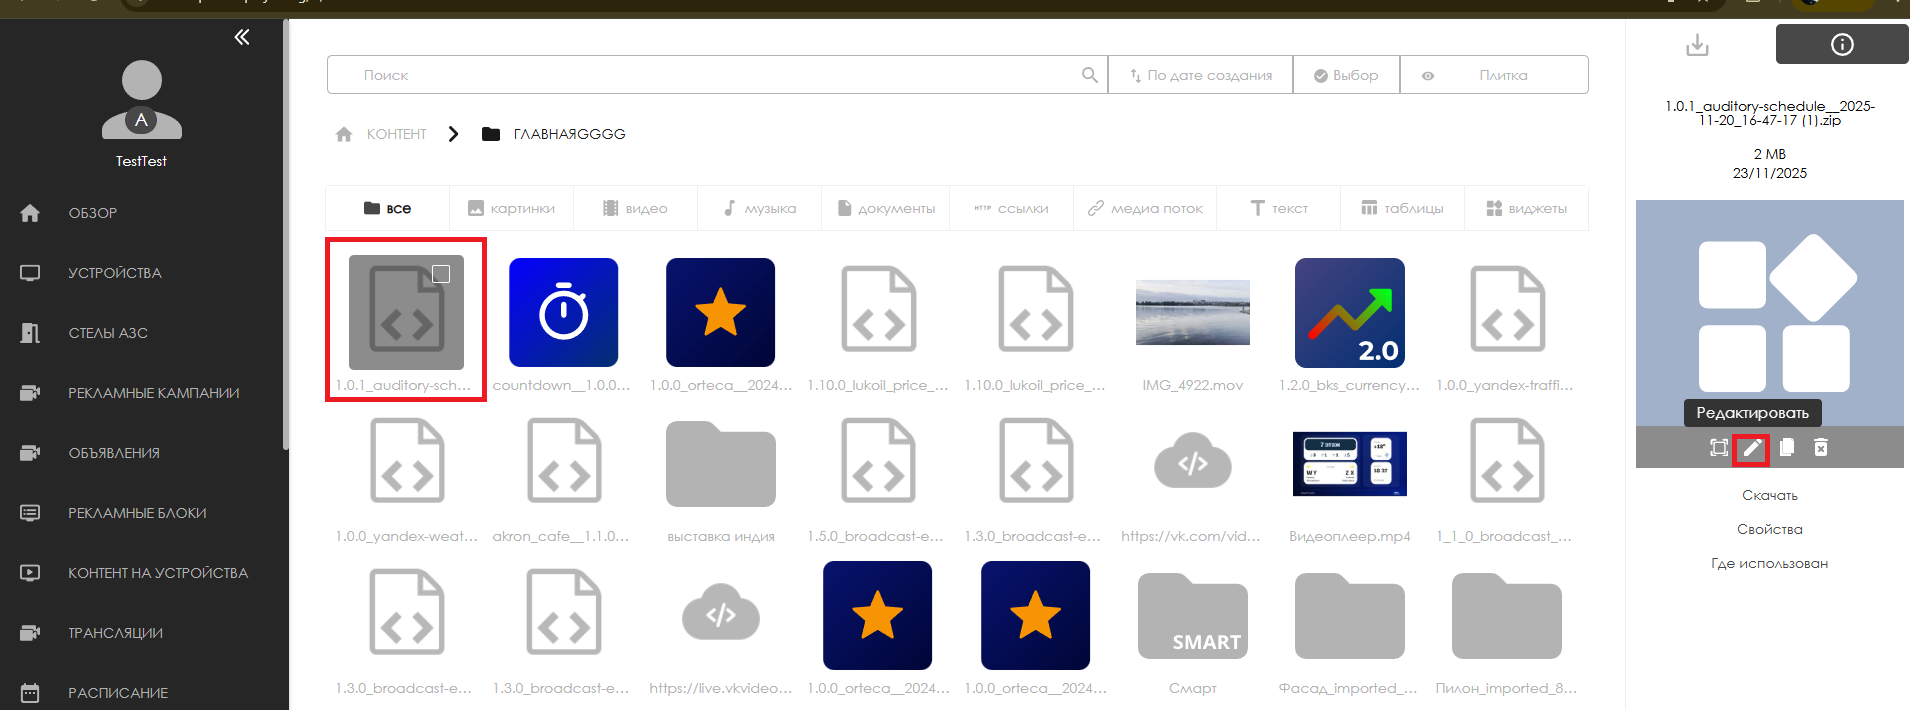Click the copy file icon in preview
The image size is (1910, 710).
1787,448
